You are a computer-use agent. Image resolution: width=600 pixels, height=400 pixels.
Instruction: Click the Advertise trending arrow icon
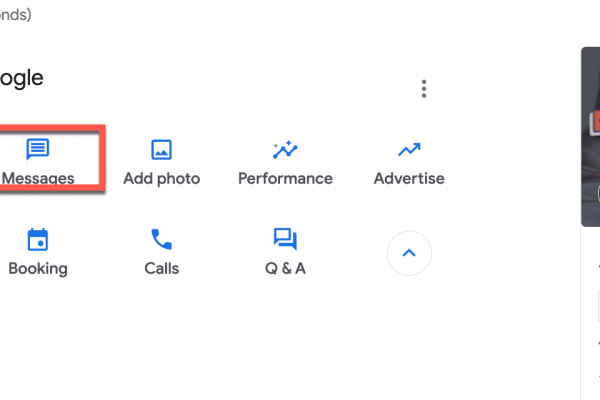[x=408, y=150]
